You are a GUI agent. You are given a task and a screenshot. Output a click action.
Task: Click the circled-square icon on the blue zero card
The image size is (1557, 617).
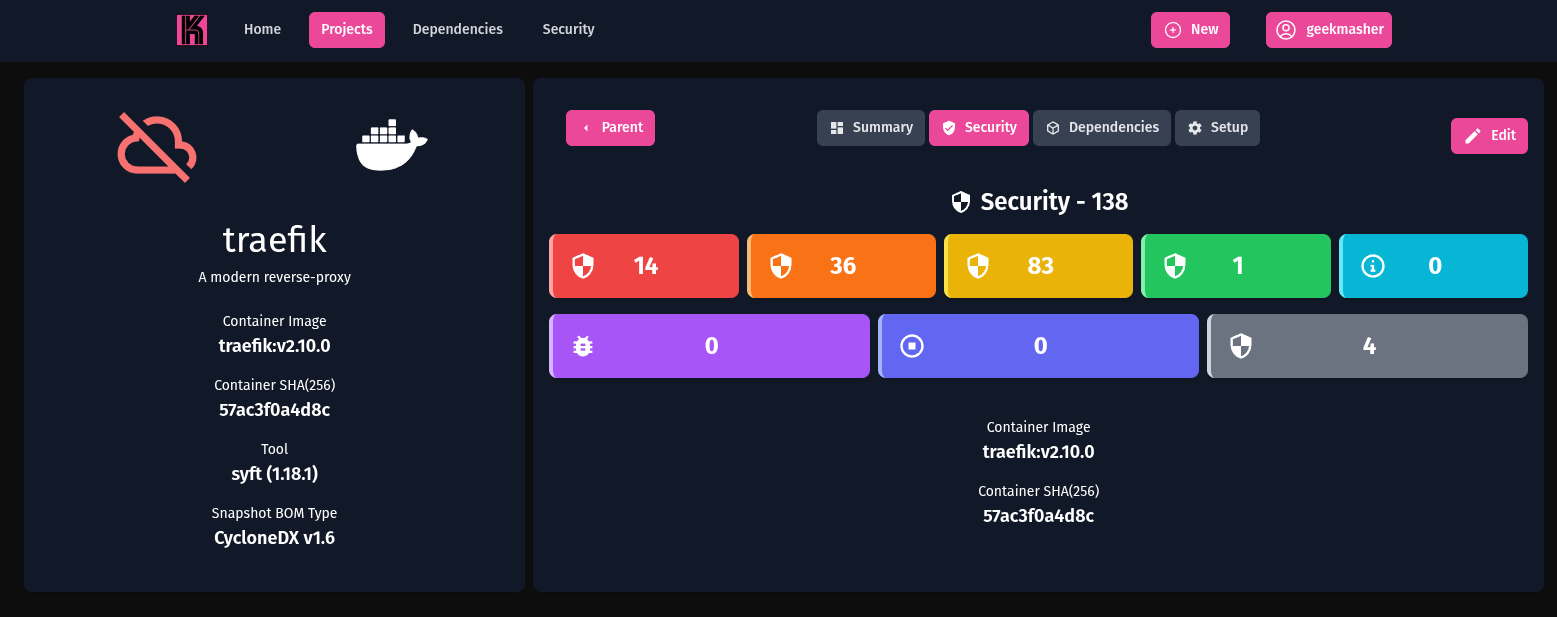[x=911, y=345]
